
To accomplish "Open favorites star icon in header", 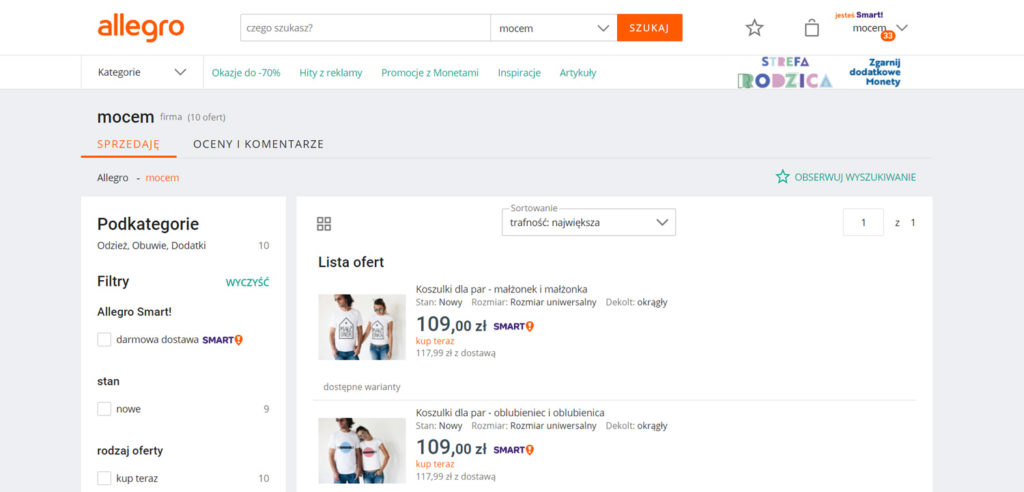I will pos(754,28).
